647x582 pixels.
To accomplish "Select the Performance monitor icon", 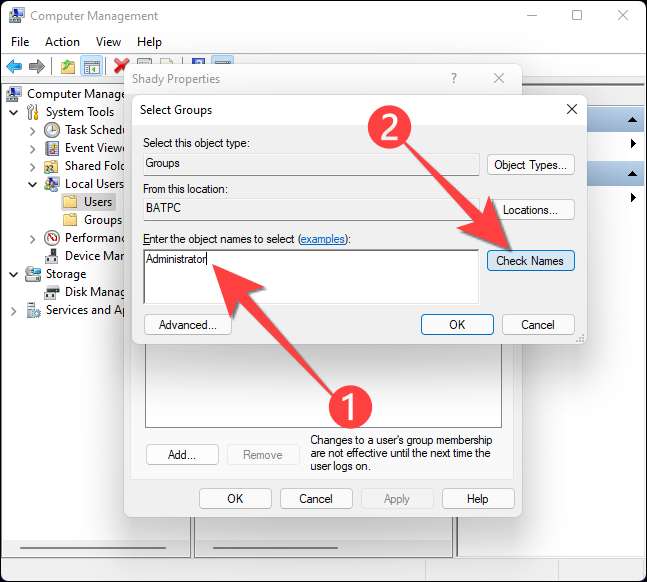I will pos(52,238).
